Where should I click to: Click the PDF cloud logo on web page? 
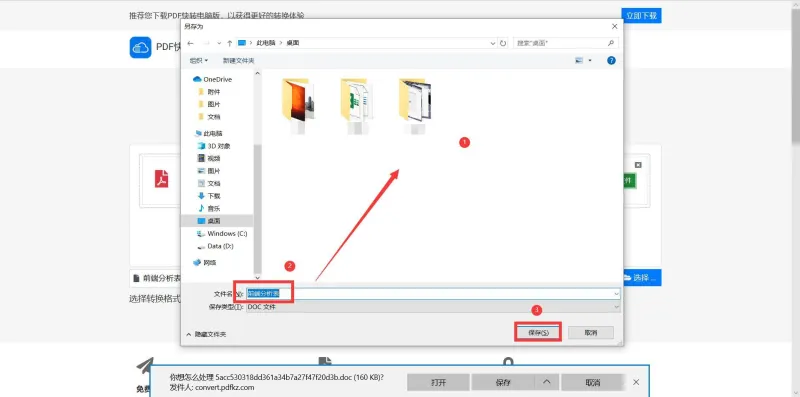coord(140,47)
